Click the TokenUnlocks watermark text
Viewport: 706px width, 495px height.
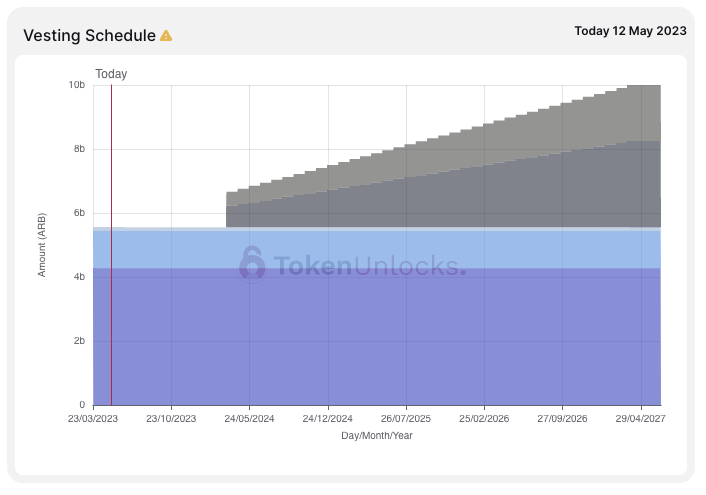pyautogui.click(x=370, y=265)
